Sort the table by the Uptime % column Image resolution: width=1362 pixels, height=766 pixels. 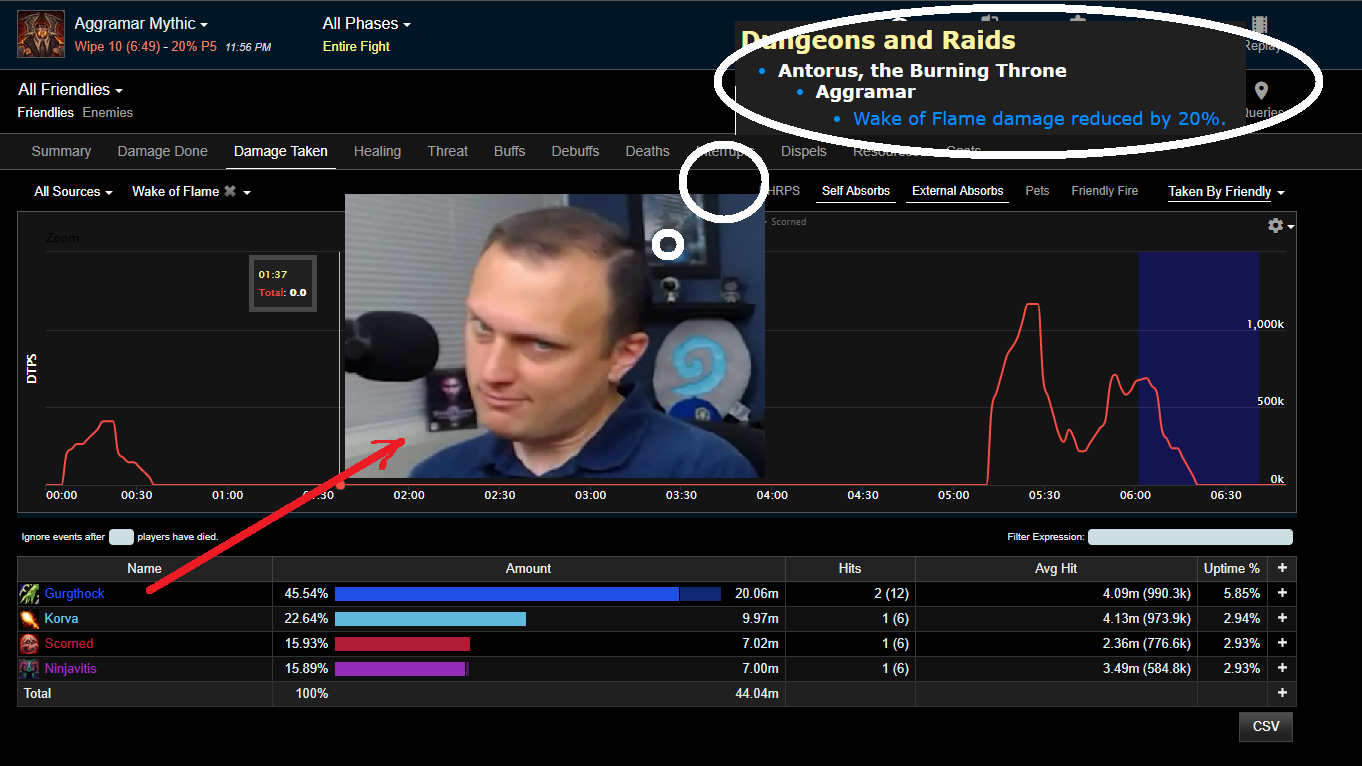[1232, 568]
